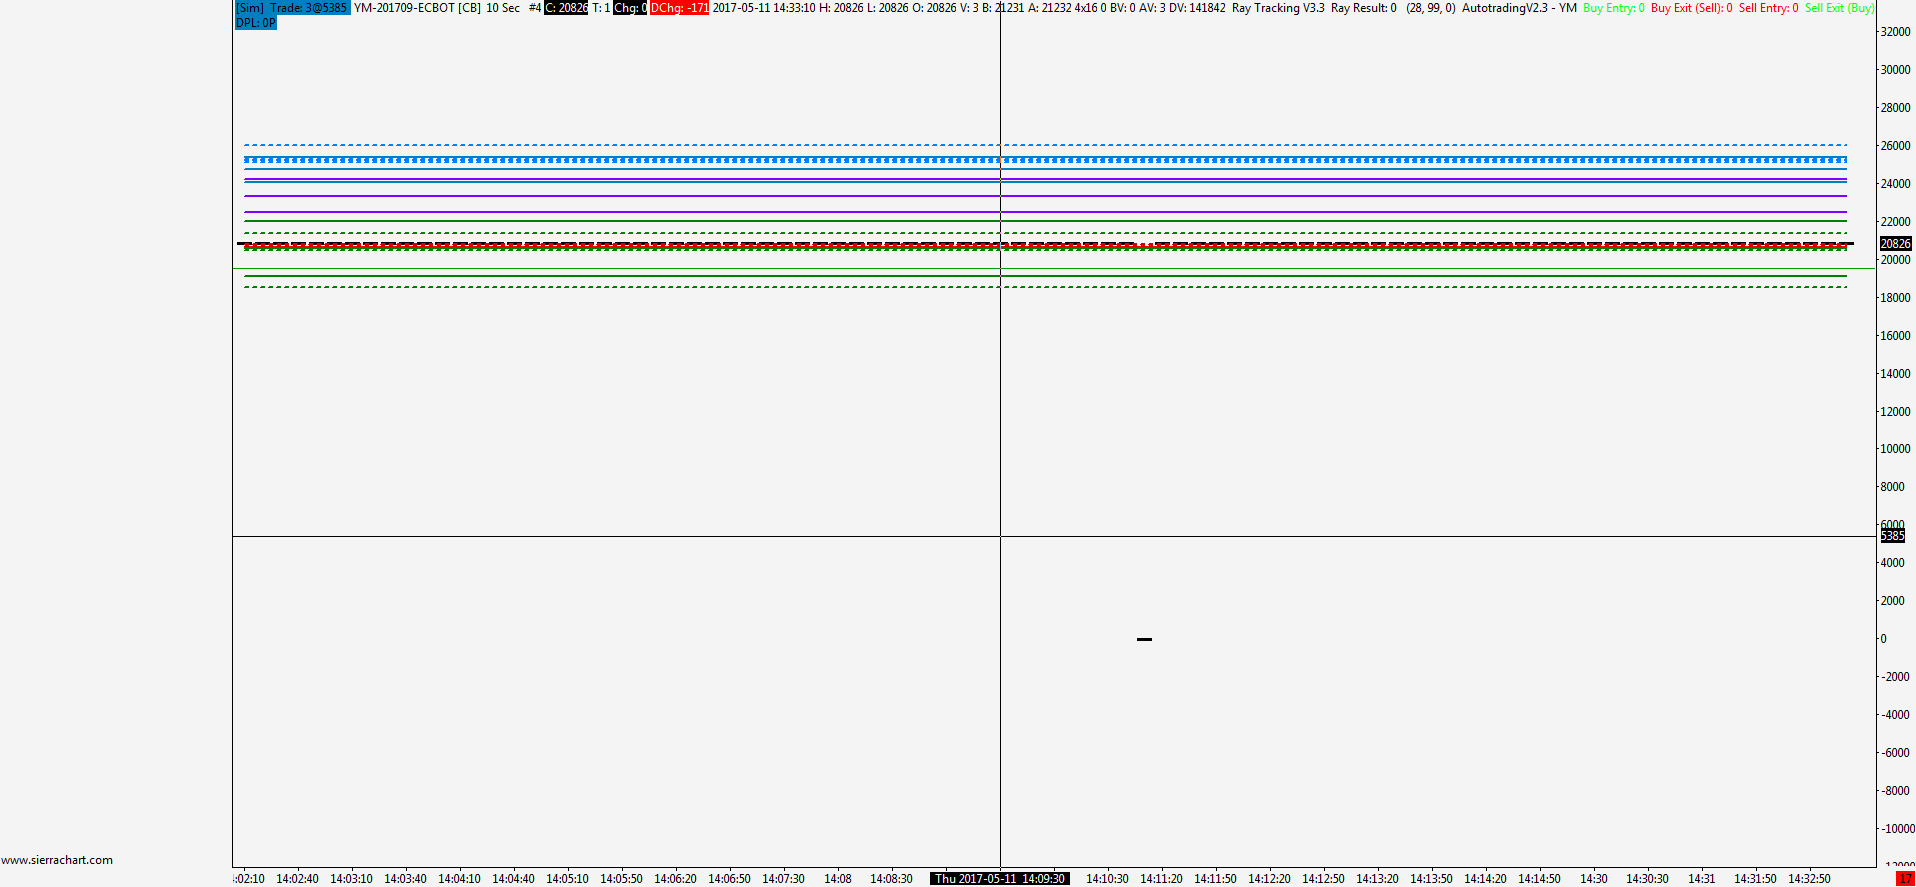Click the 'Ray Tracking V3.3' study name
Image resolution: width=1916 pixels, height=887 pixels.
pyautogui.click(x=1278, y=8)
